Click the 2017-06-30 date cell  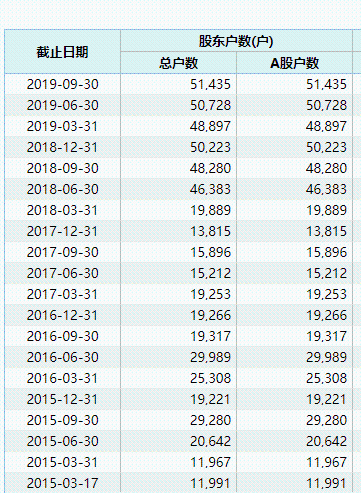click(62, 273)
